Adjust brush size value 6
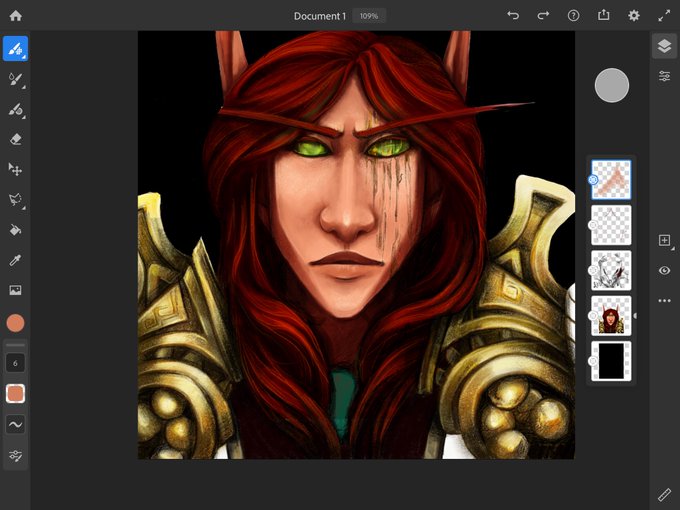 [16, 363]
